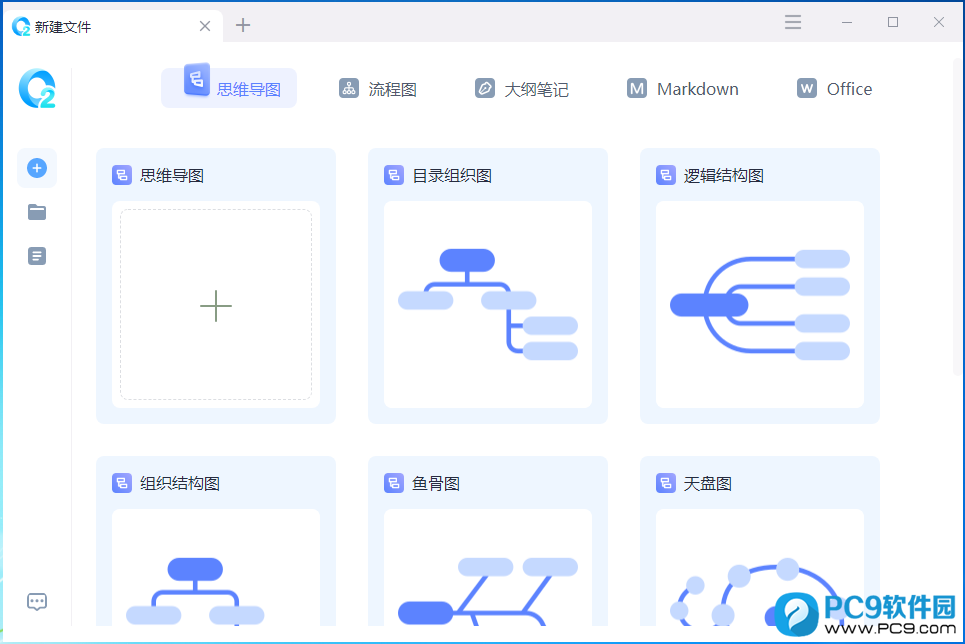The image size is (965, 644).
Task: Click the 组织结构图 card title text
Action: [180, 484]
